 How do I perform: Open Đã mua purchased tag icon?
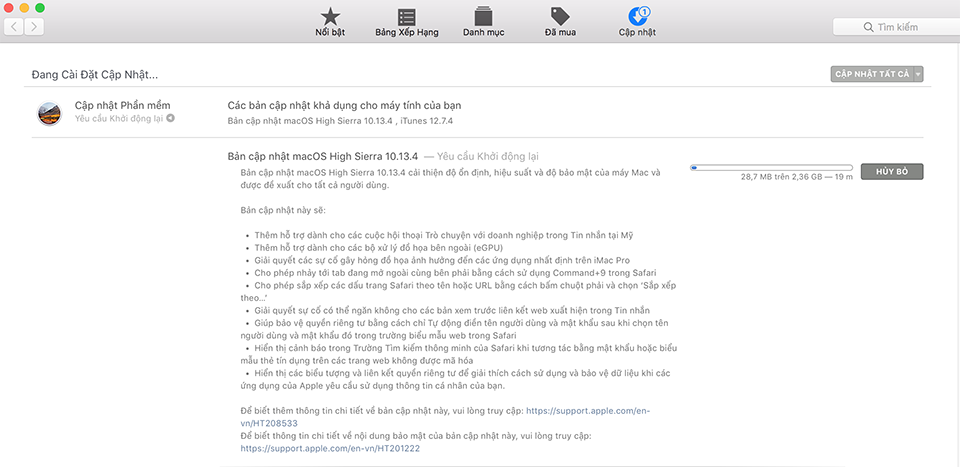pos(560,16)
